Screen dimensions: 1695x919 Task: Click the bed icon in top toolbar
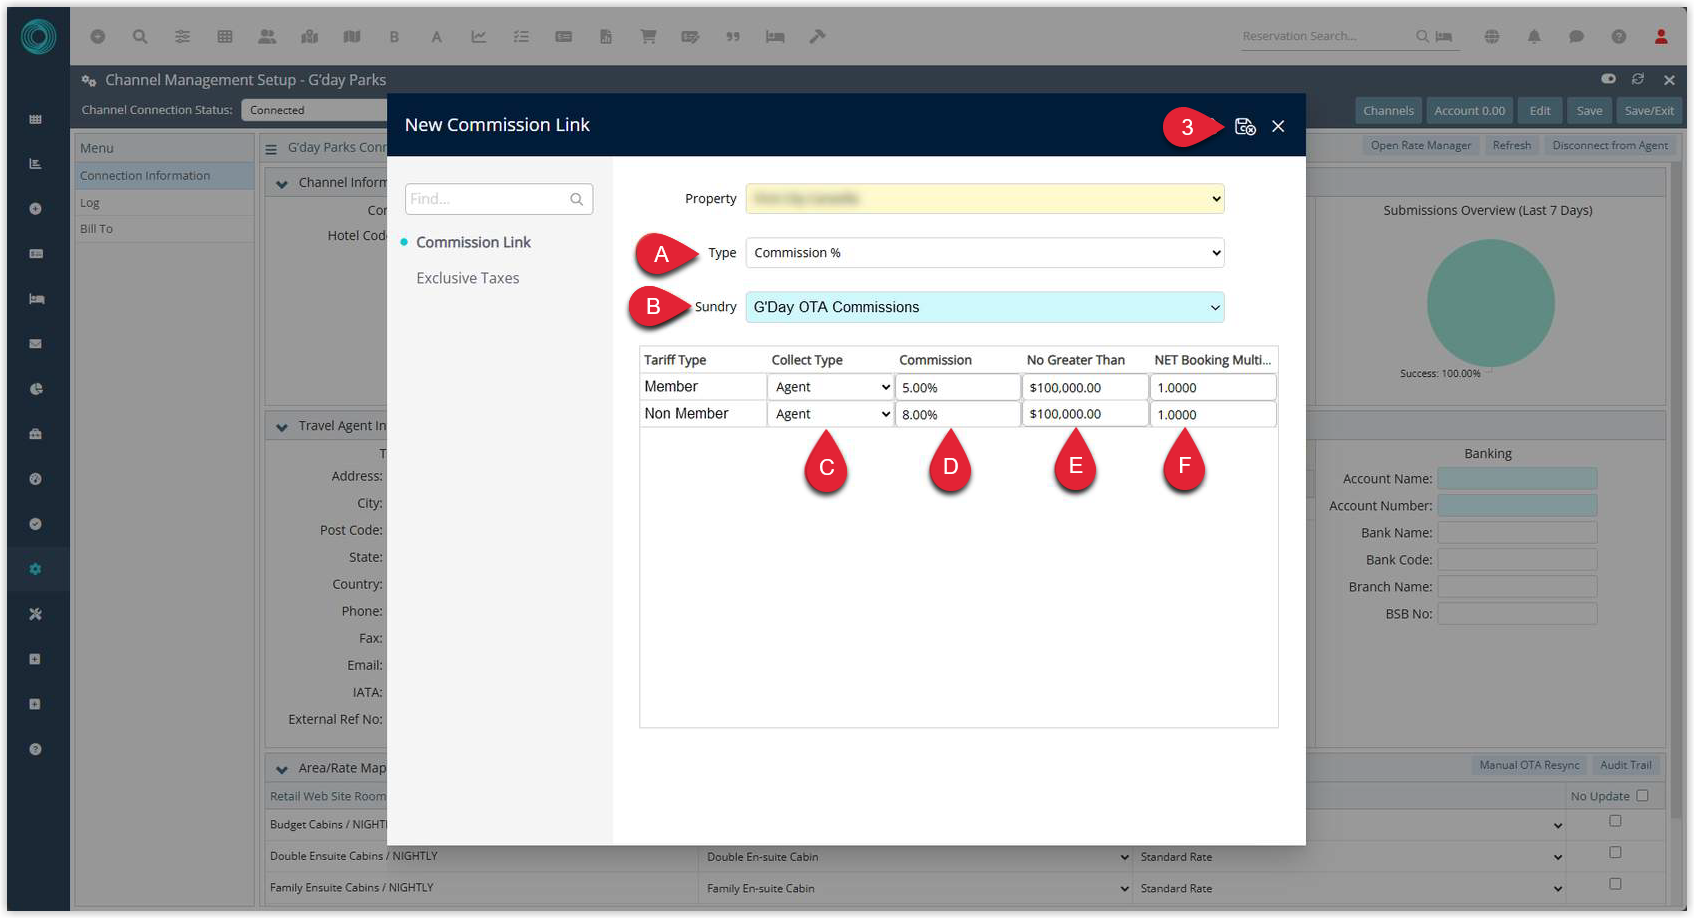point(775,36)
